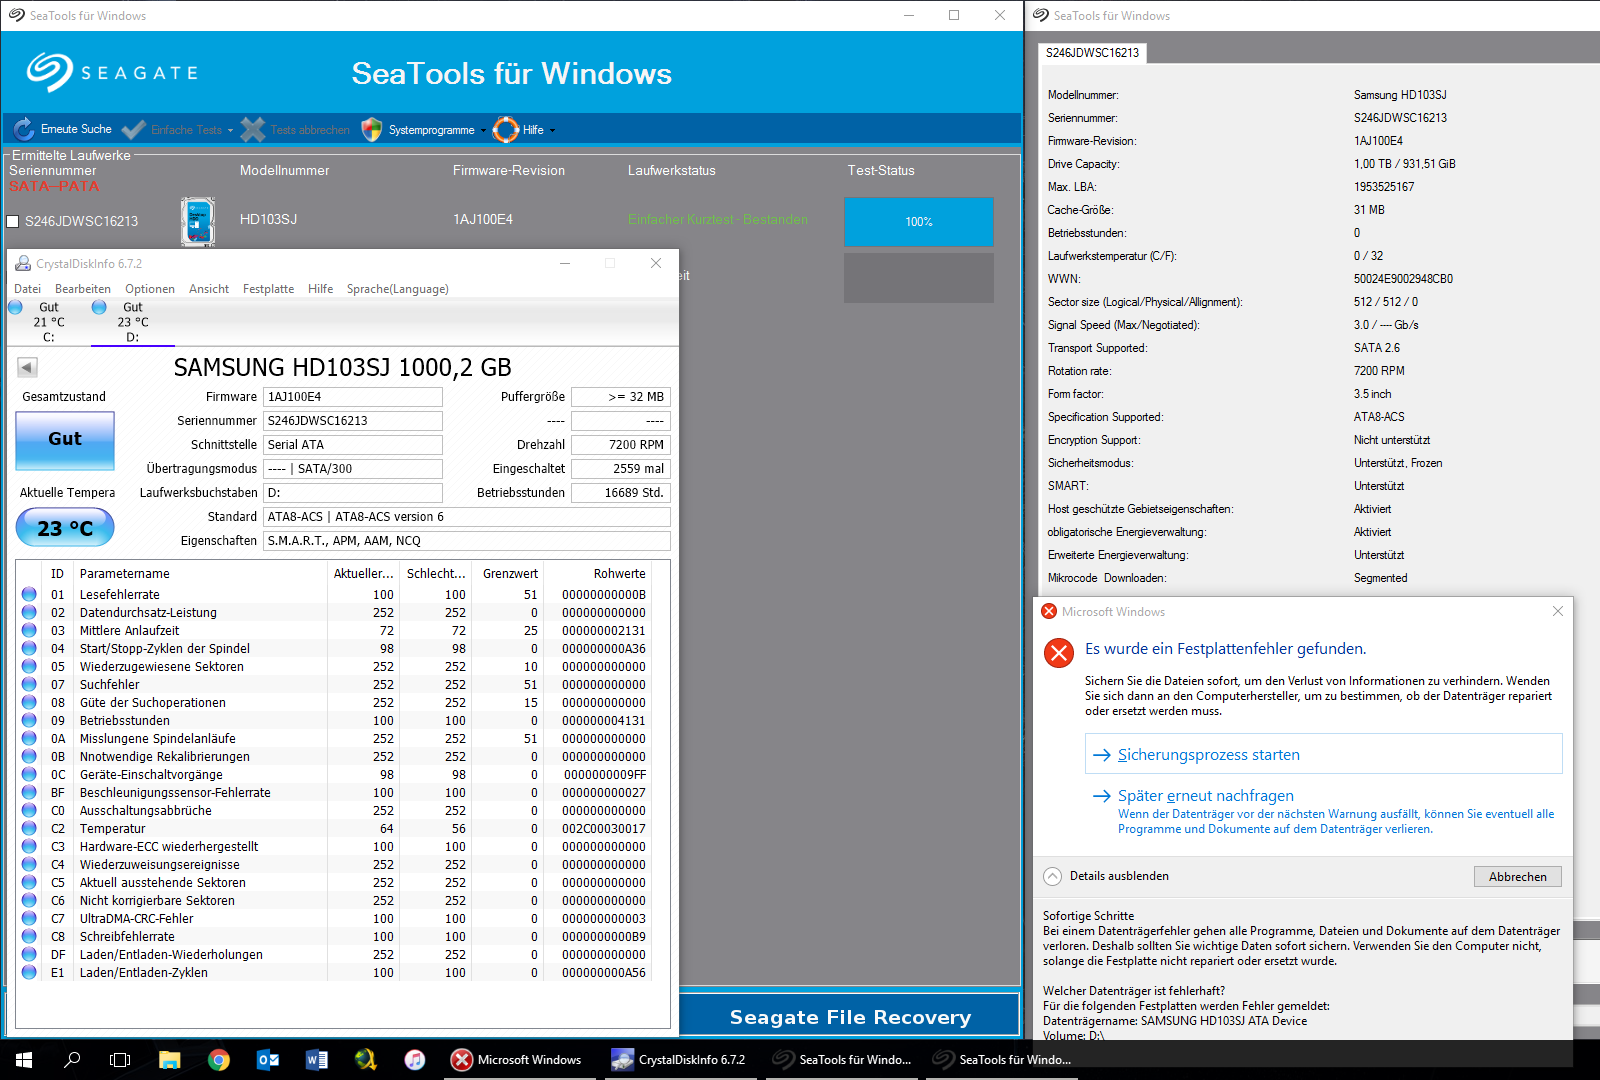The image size is (1600, 1080).
Task: Open Festplatte menu in CrystalDiskInfo
Action: [x=268, y=289]
